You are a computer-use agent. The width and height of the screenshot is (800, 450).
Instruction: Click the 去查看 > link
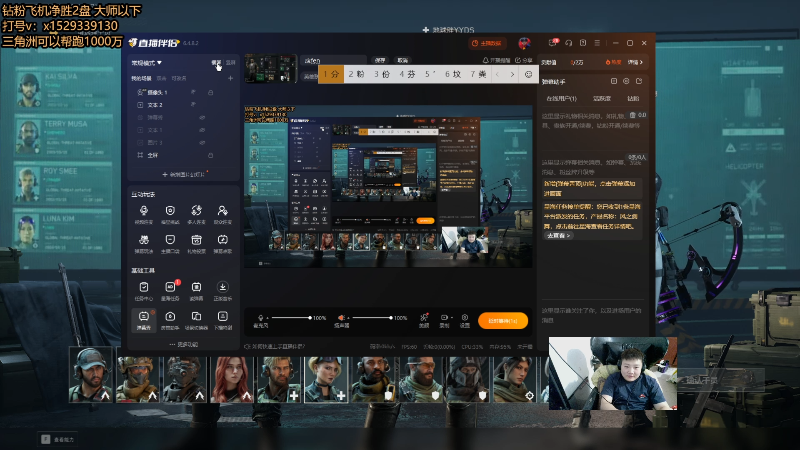coord(558,236)
